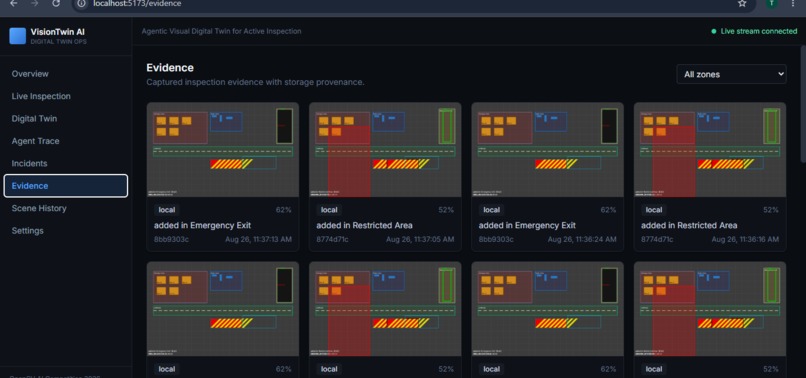Open the Digital Twin section

click(66, 119)
